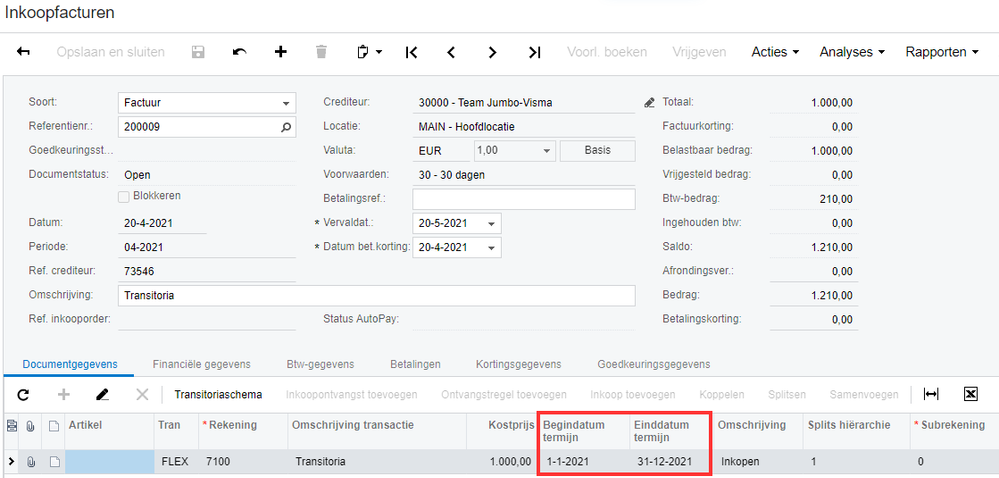This screenshot has width=999, height=478.
Task: Click the Splitsen button
Action: click(787, 395)
